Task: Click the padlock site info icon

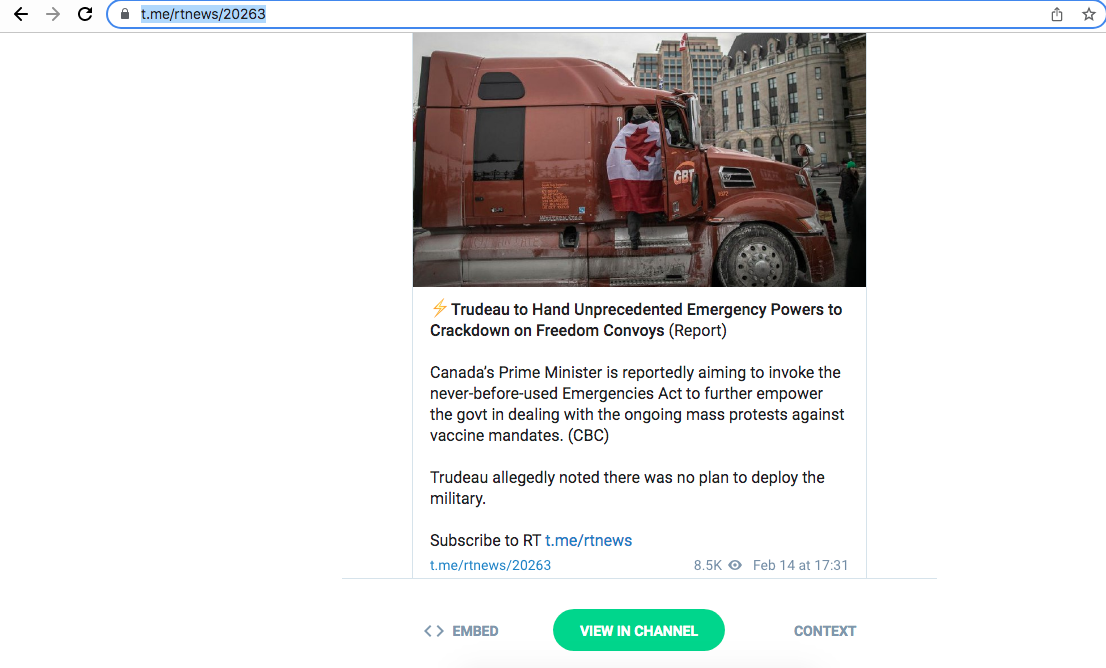Action: click(125, 14)
